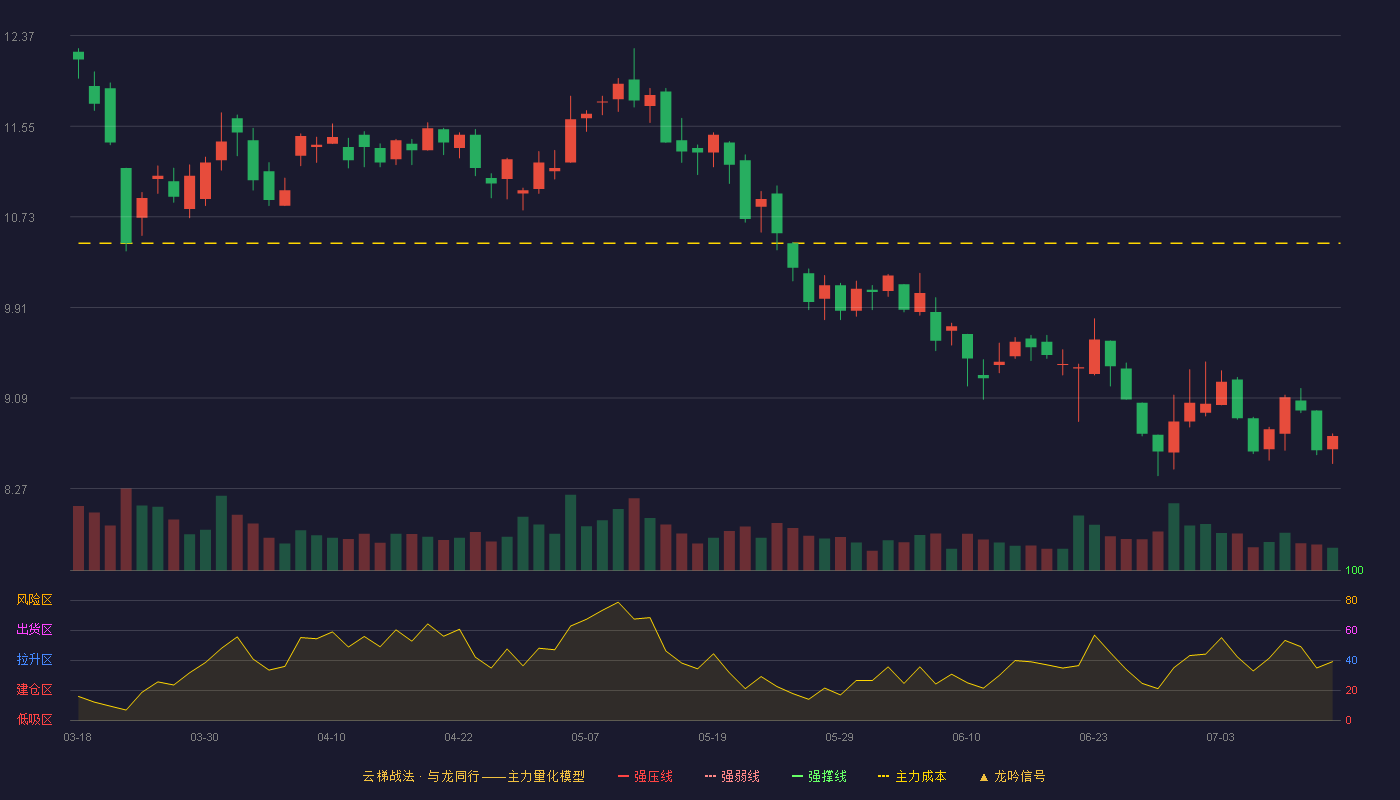This screenshot has height=800, width=1400.
Task: Click the 12.37 price axis label
Action: 19,37
